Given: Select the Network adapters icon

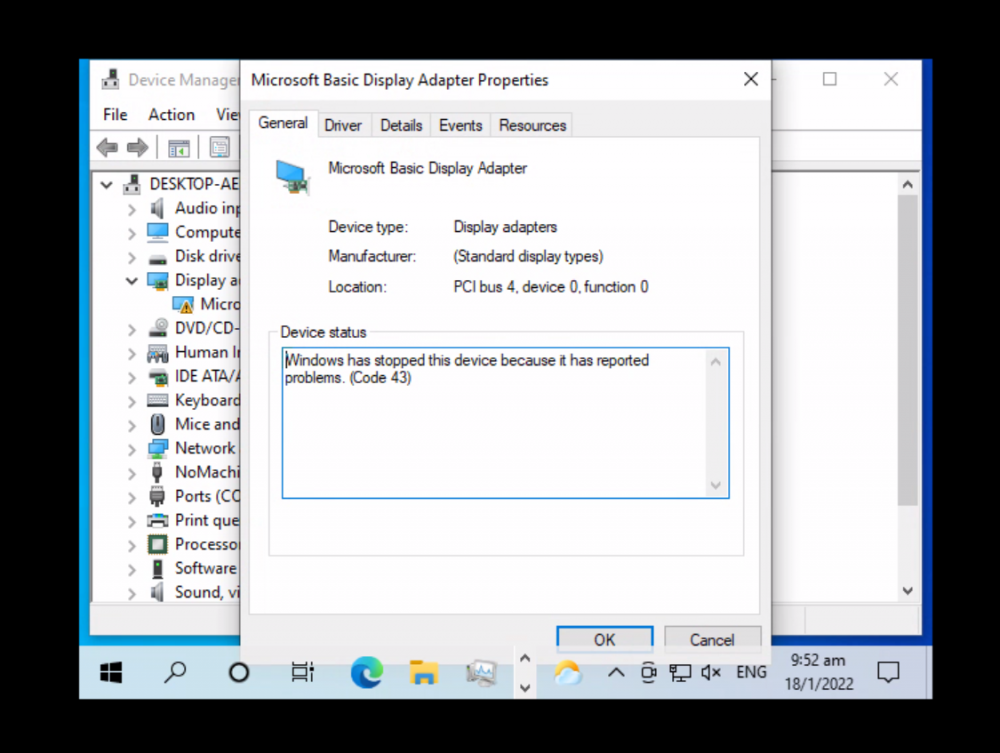Looking at the screenshot, I should [x=158, y=448].
